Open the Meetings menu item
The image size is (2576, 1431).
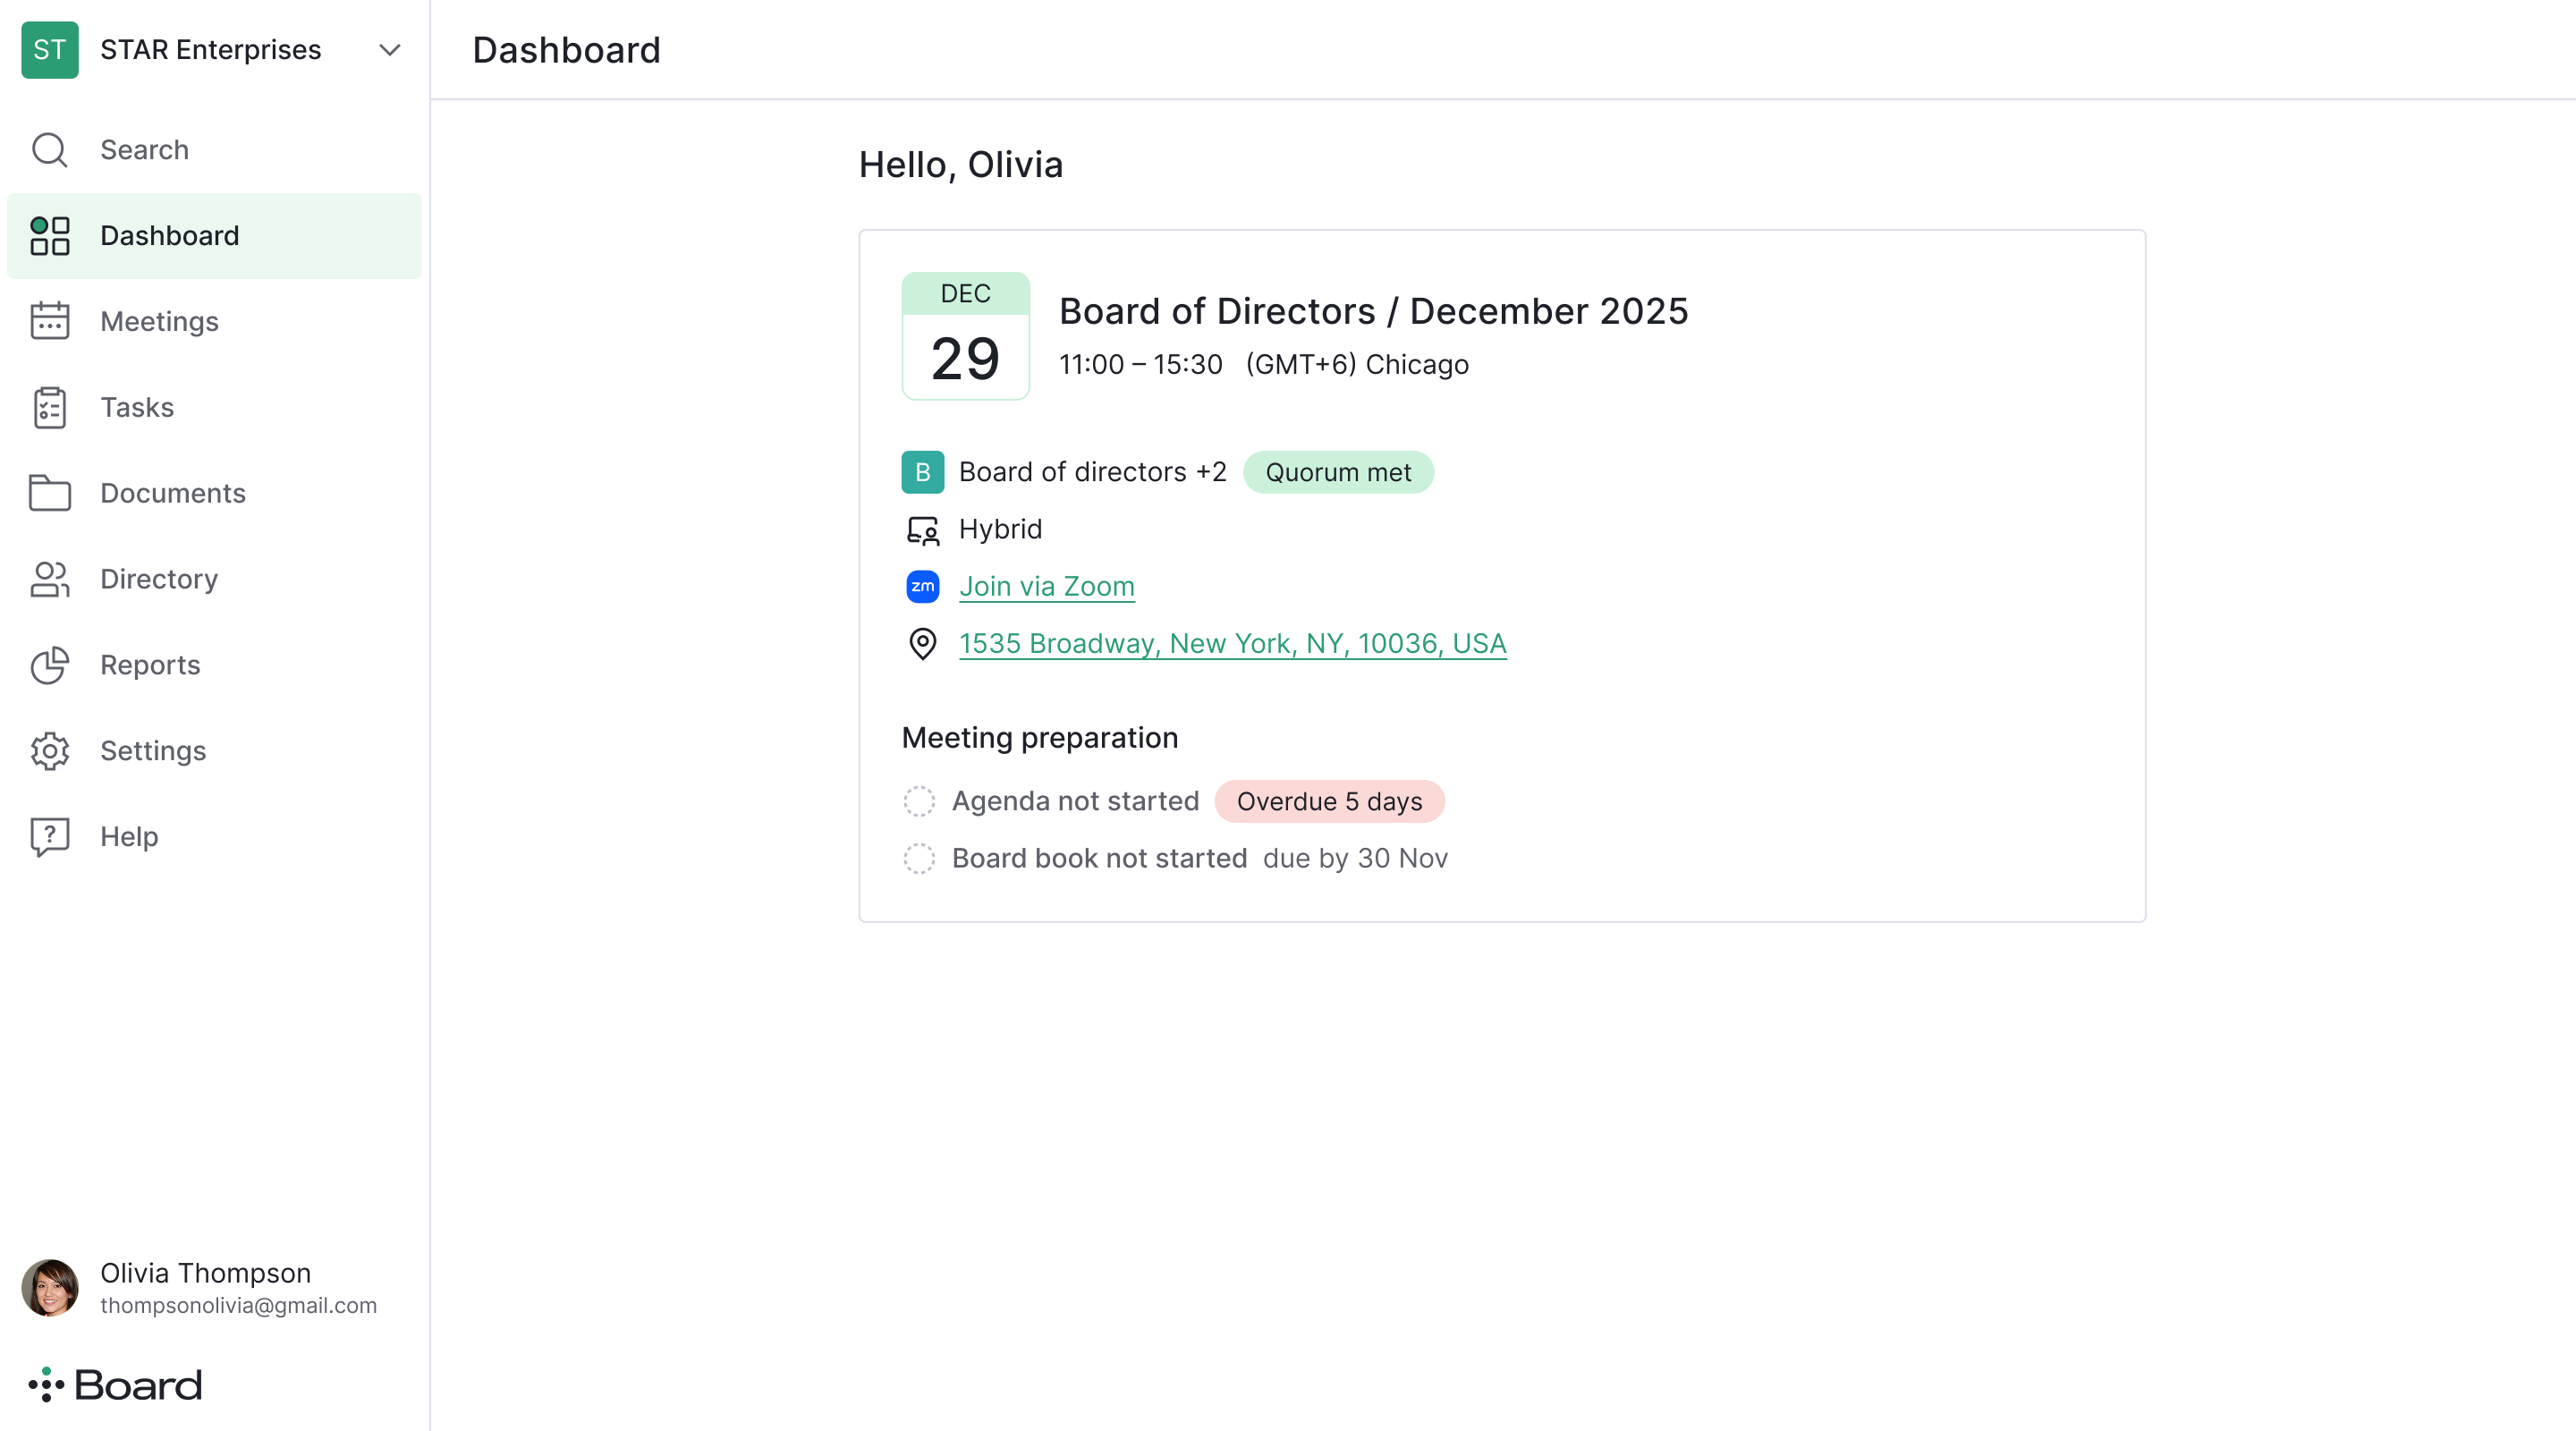pos(159,321)
